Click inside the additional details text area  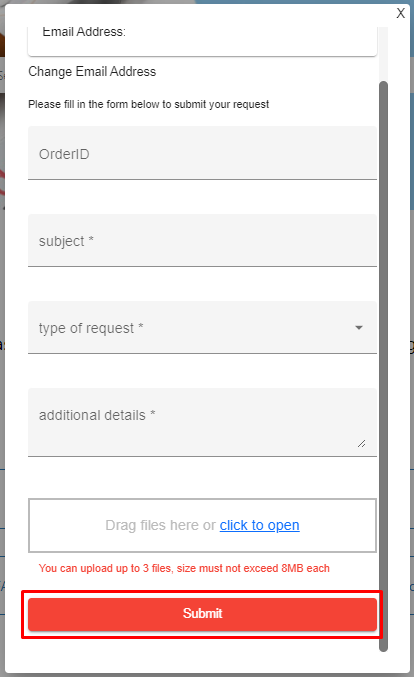coord(202,422)
